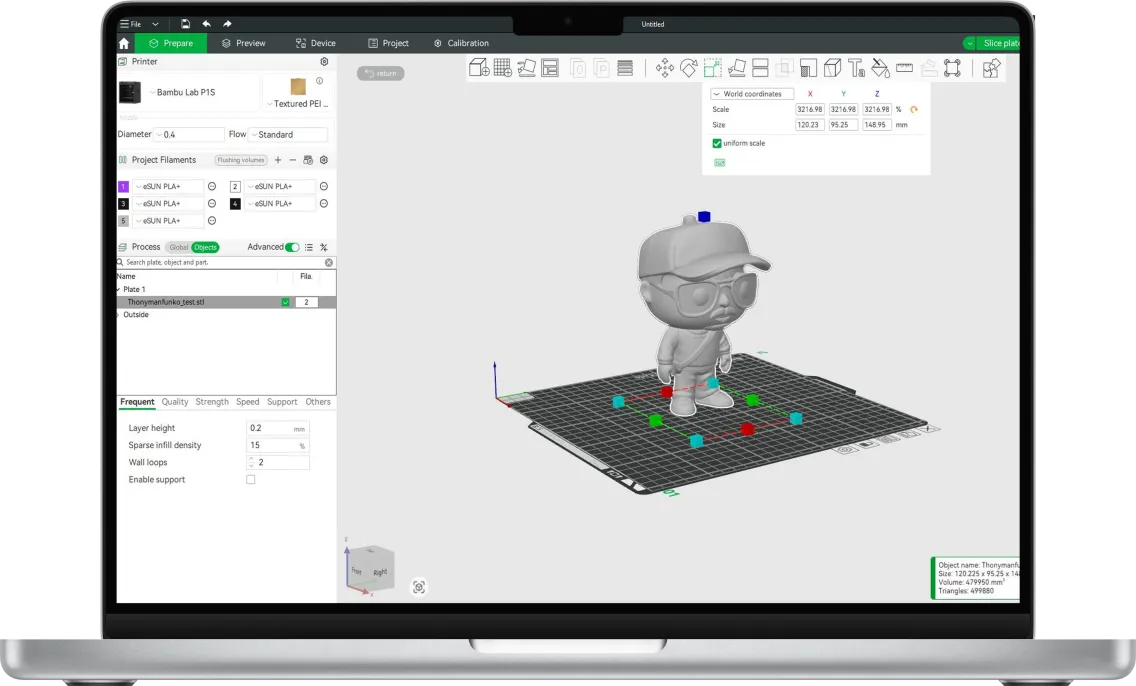Image resolution: width=1136 pixels, height=686 pixels.
Task: Activate the Color painting bucket tool
Action: pyautogui.click(x=880, y=68)
